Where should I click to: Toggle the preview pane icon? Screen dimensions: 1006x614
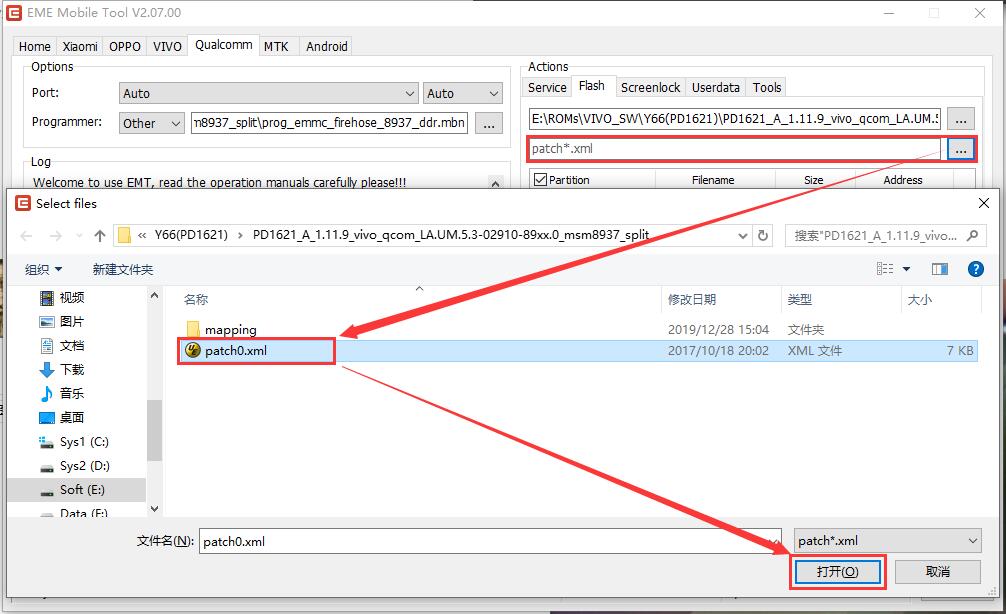coord(940,269)
